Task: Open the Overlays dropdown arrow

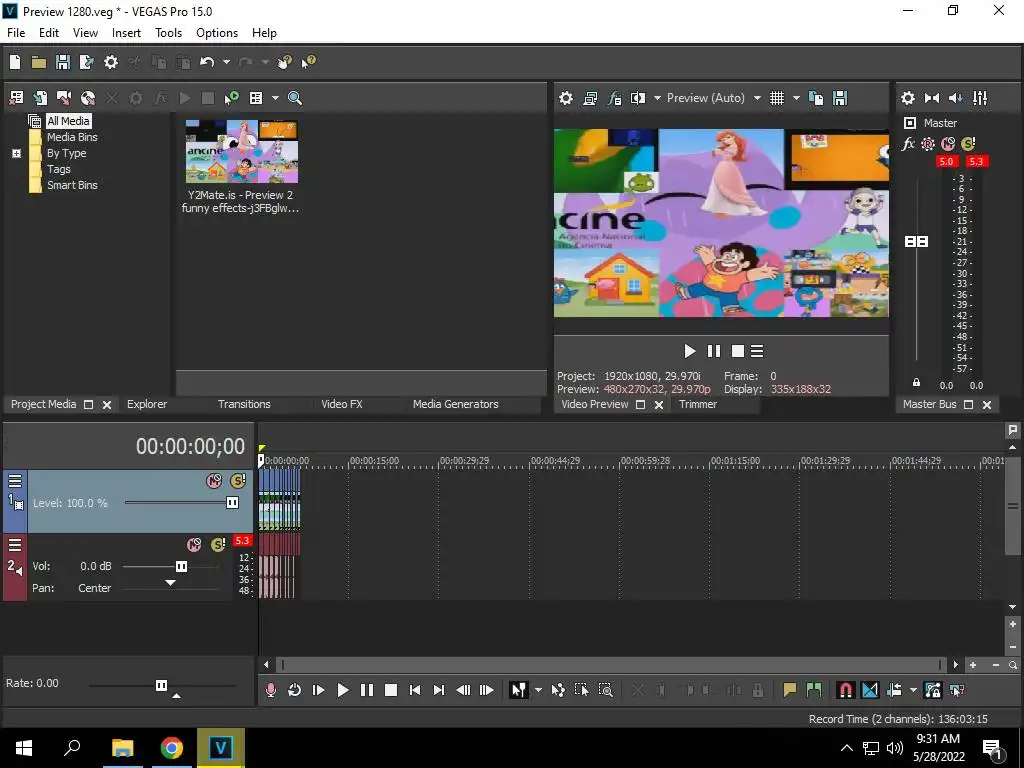Action: [x=796, y=98]
